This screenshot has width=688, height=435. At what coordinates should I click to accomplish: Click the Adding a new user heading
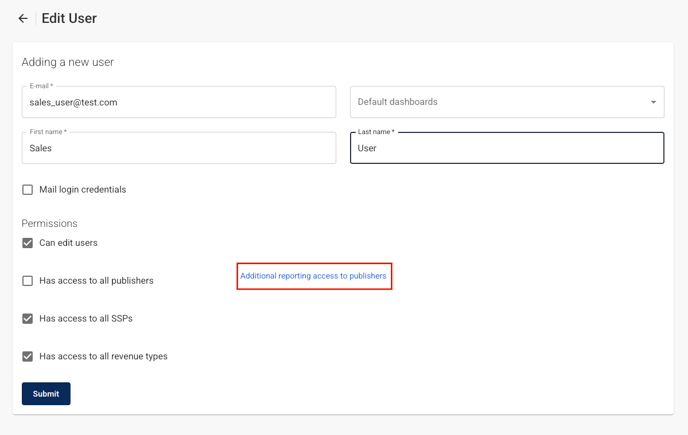pyautogui.click(x=68, y=62)
